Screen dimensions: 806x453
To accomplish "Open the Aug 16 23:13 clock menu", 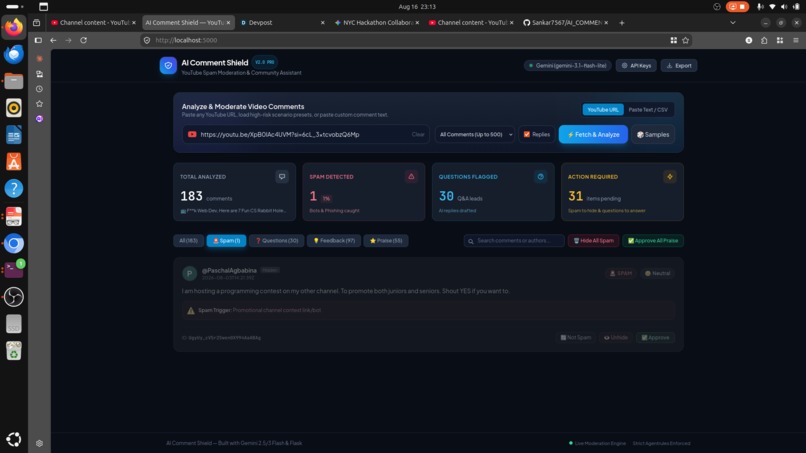I will (x=417, y=7).
